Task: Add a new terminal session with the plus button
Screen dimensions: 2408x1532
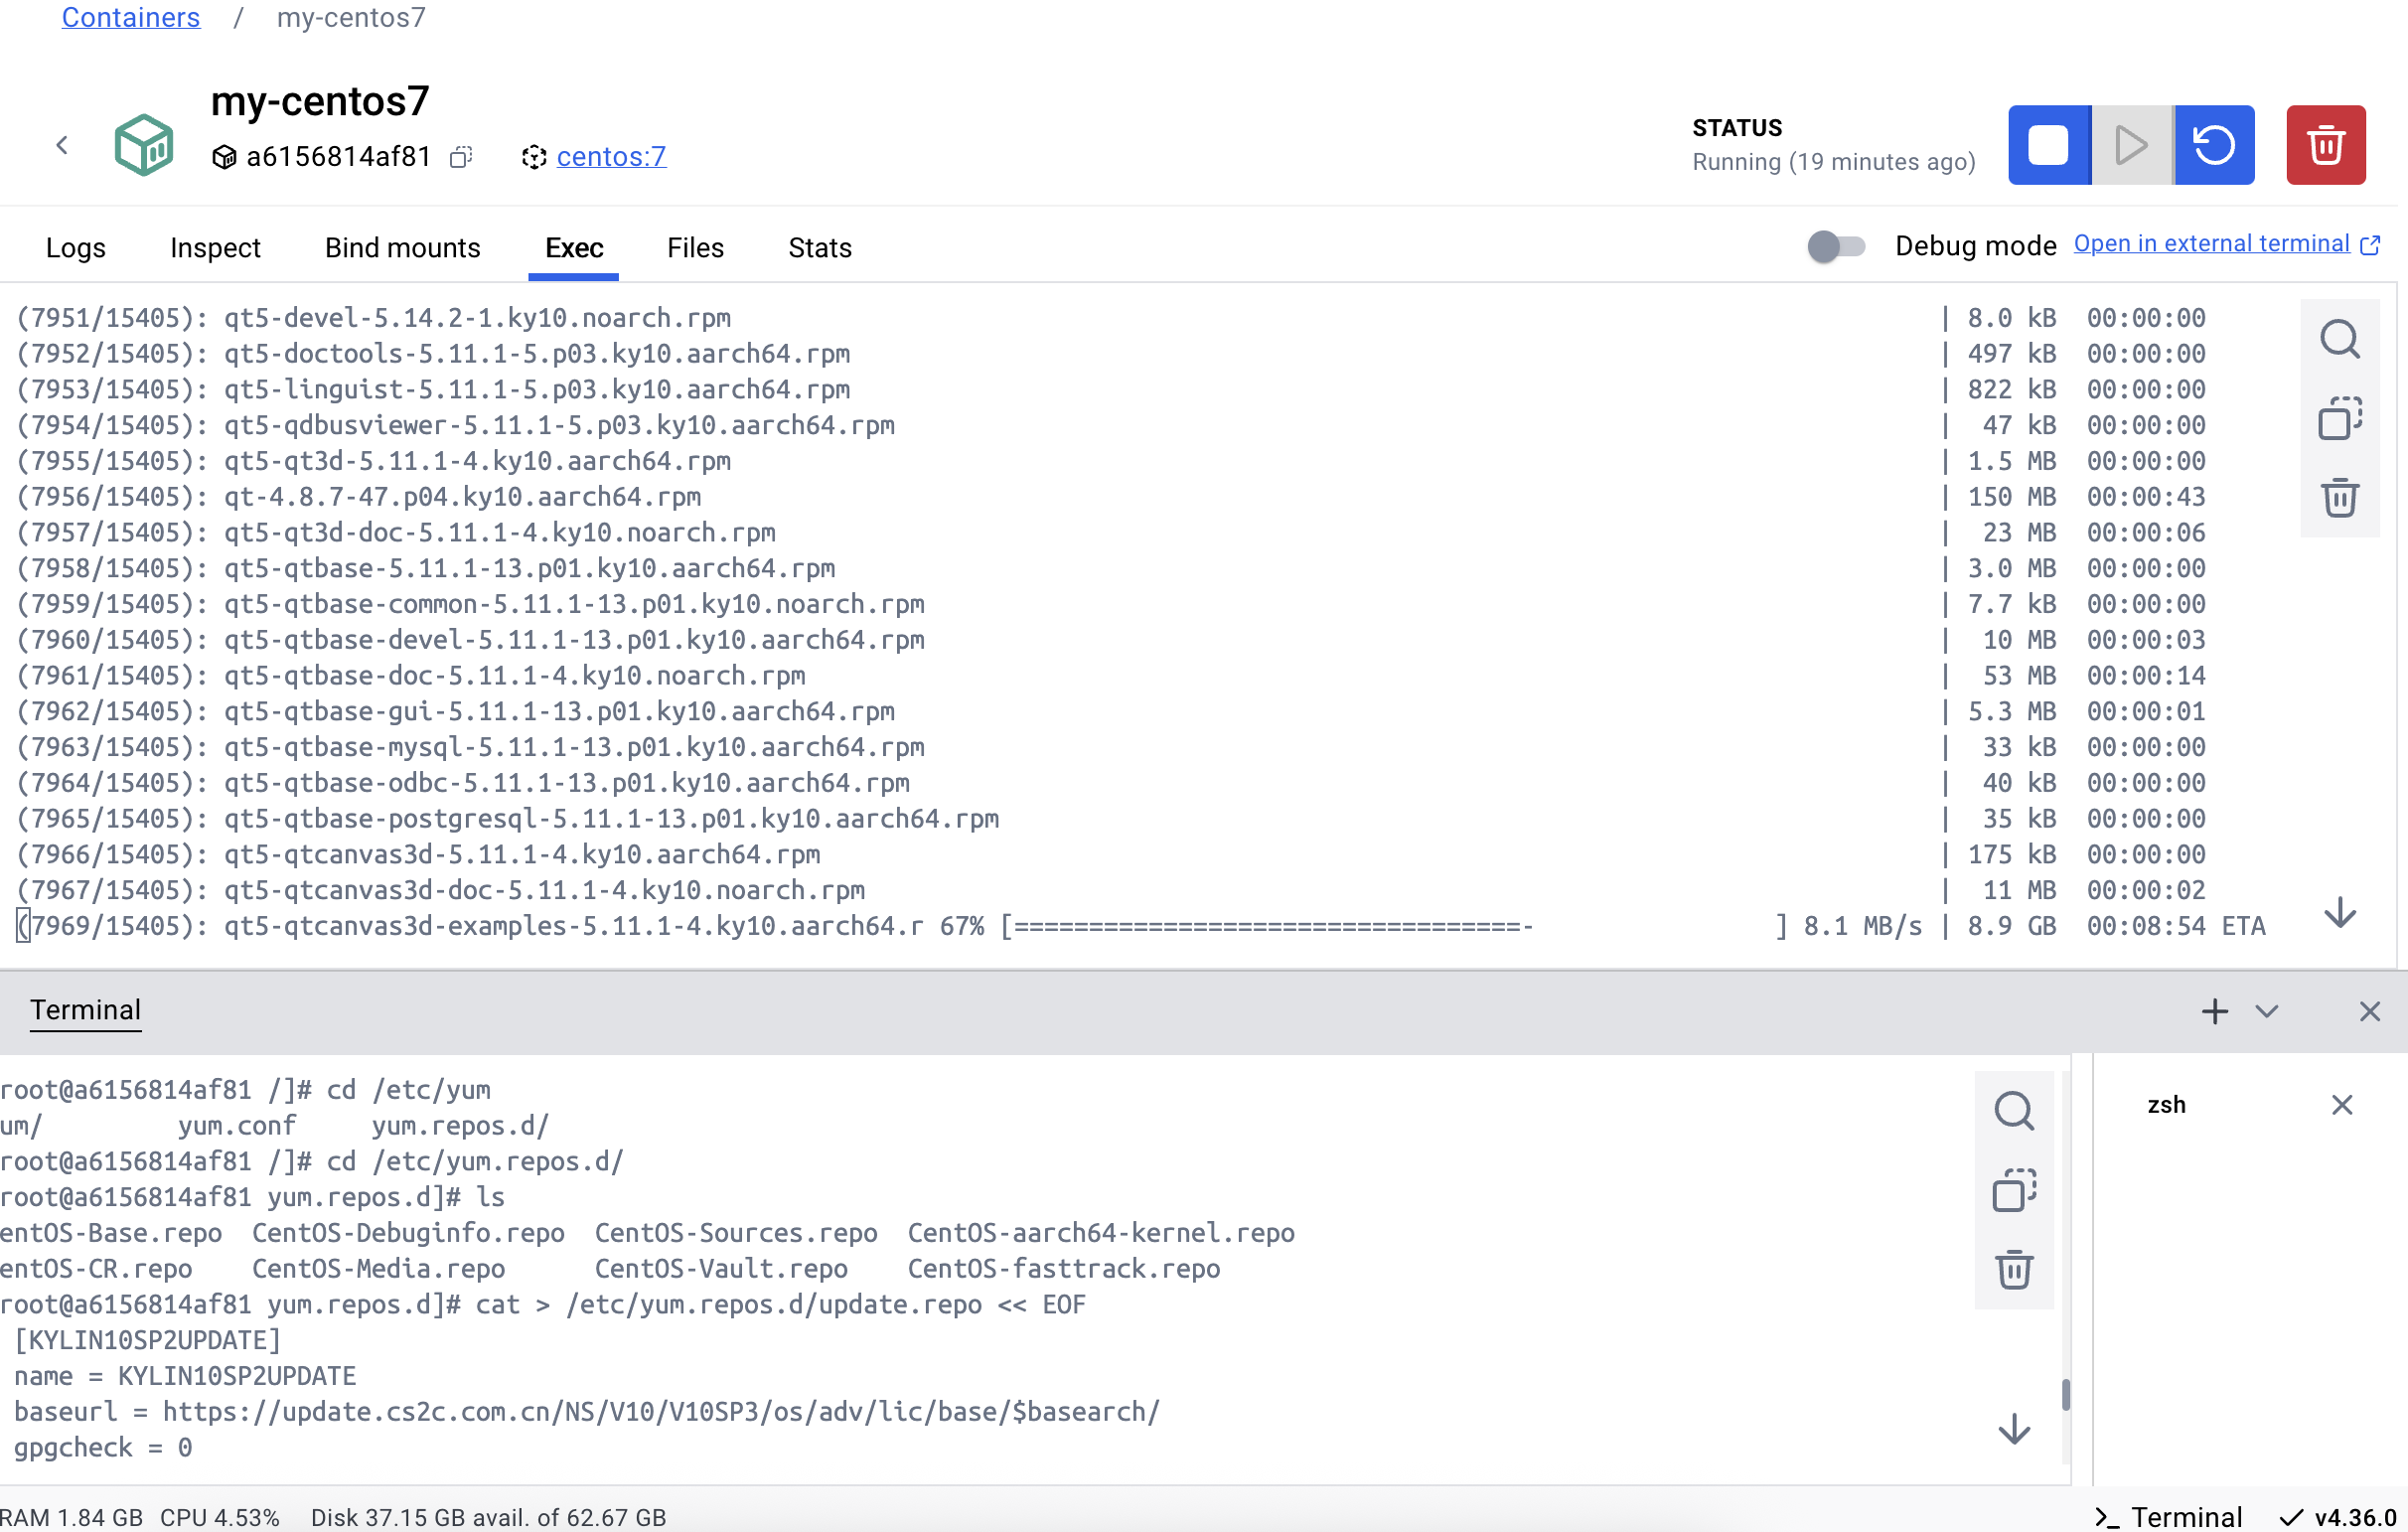Action: pos(2214,1011)
